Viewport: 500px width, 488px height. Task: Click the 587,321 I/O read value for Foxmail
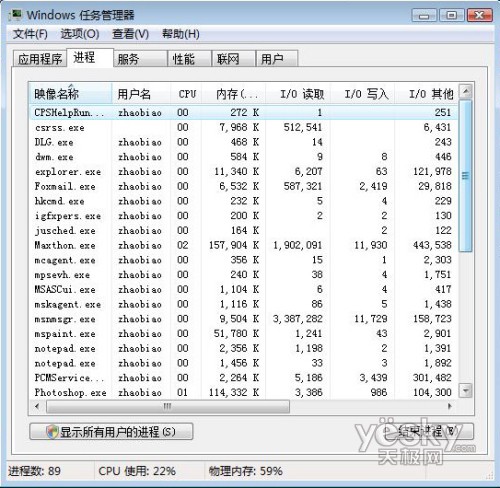[303, 186]
